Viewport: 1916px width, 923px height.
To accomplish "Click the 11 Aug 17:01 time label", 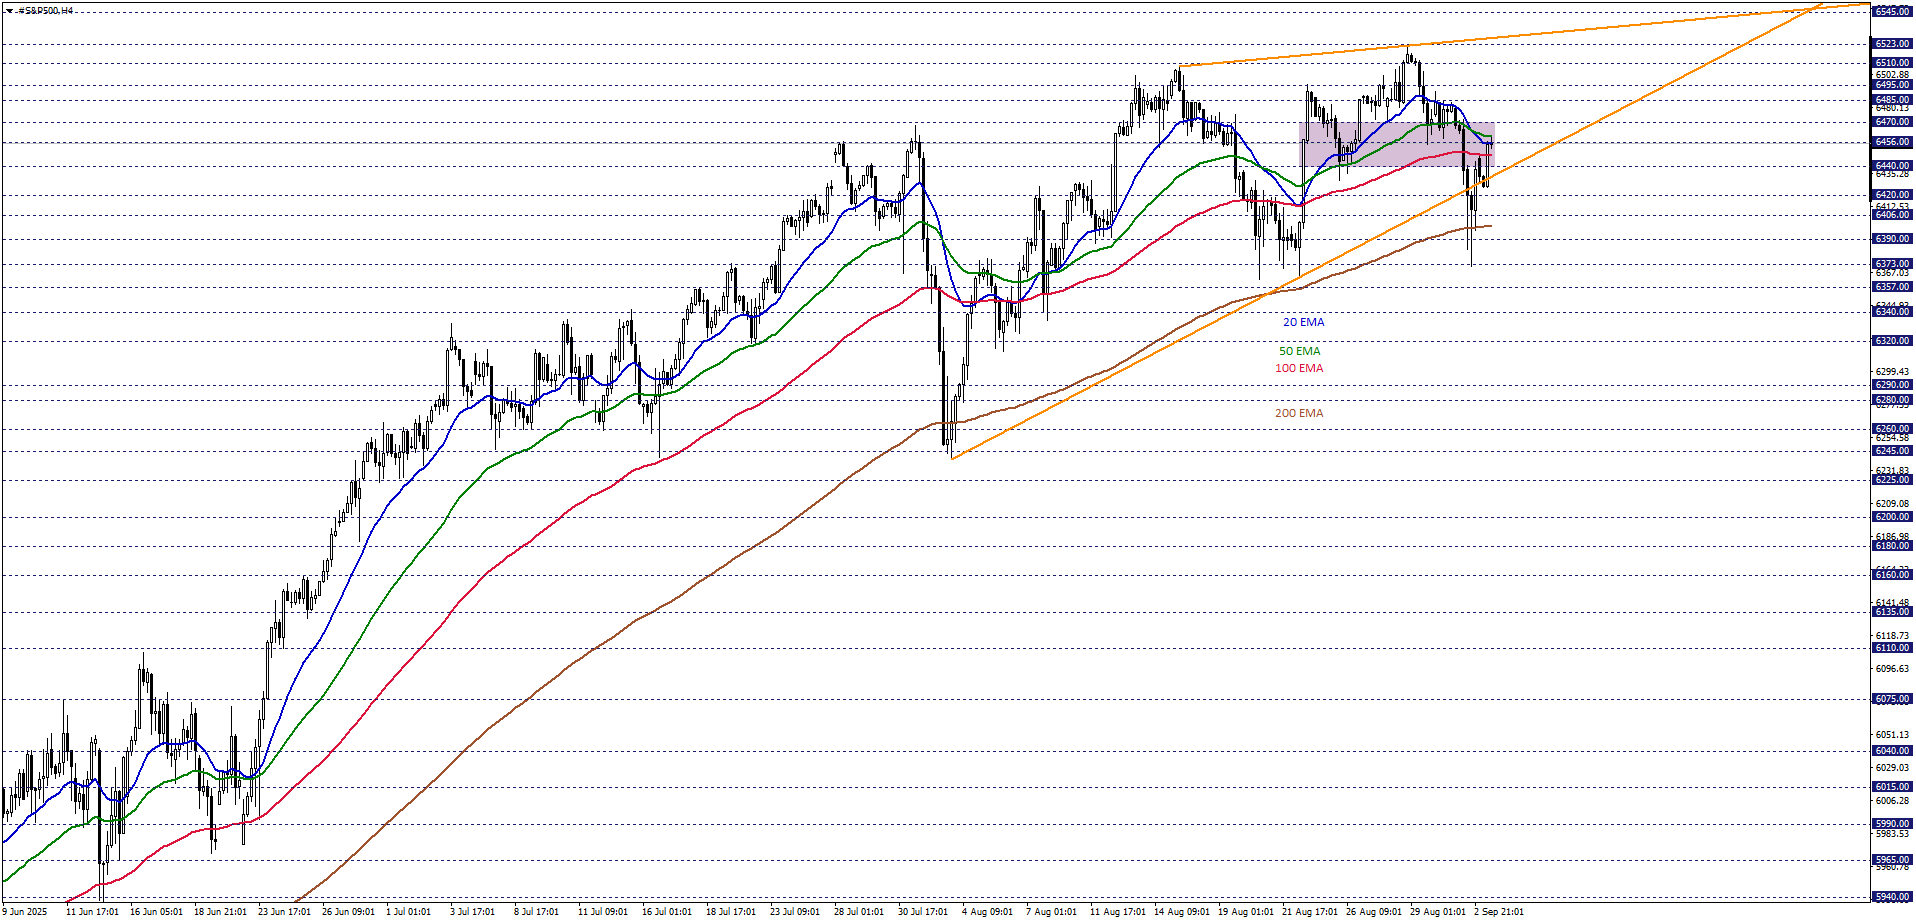I will click(1116, 912).
